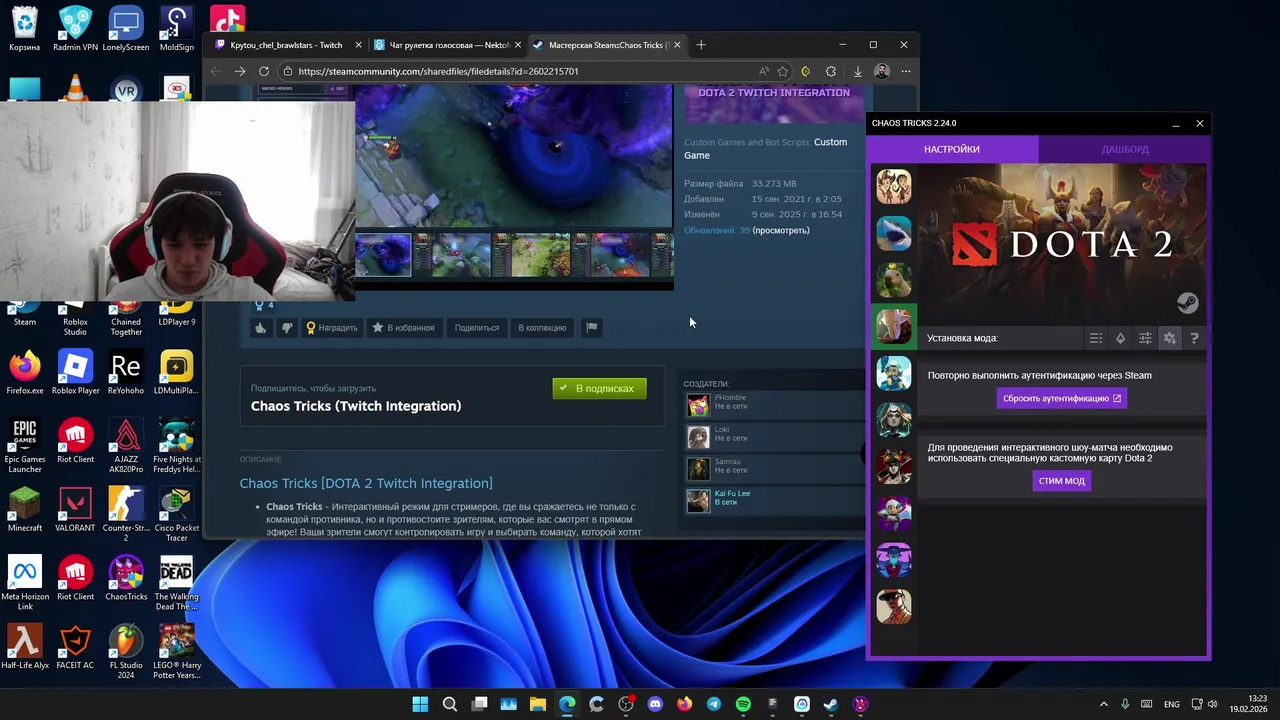The height and width of the screenshot is (720, 1280).
Task: Select the first screenshot thumbnail in Steam gallery
Action: coord(383,255)
